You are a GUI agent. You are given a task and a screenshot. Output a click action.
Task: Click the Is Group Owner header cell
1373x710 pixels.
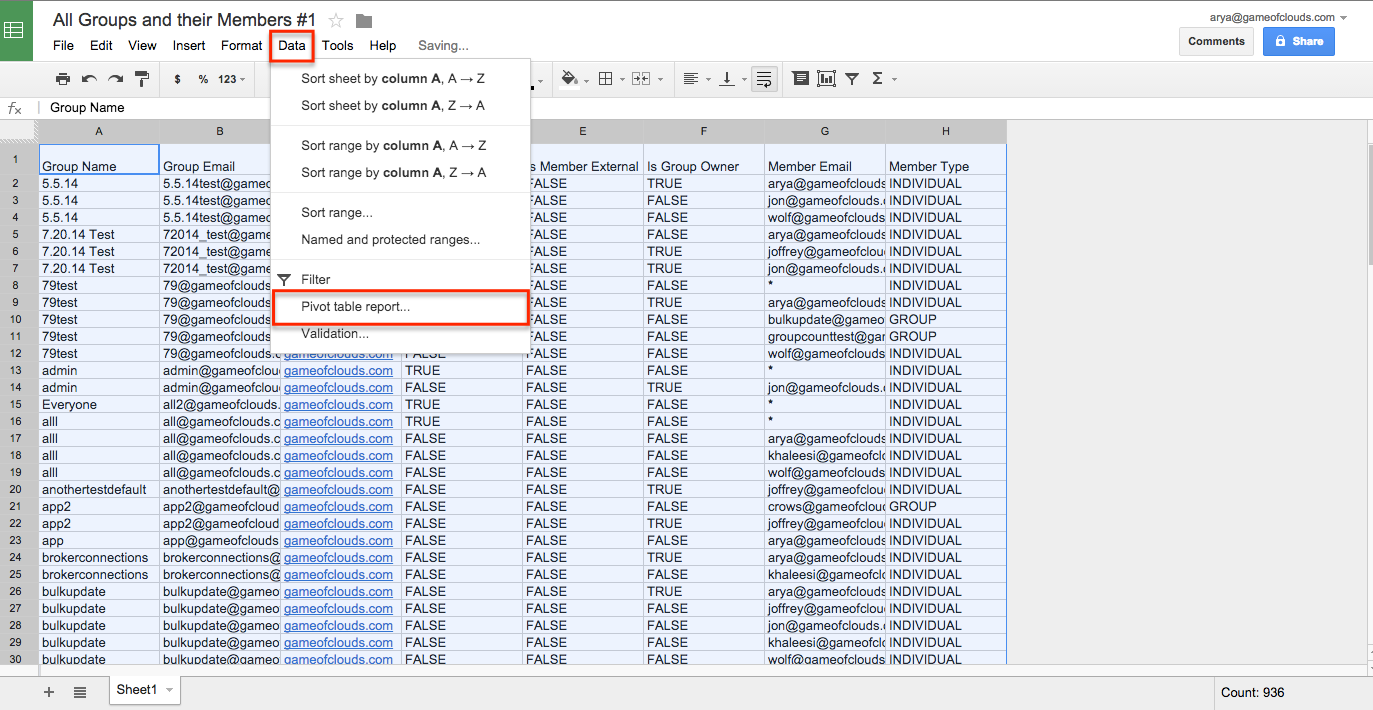(704, 160)
